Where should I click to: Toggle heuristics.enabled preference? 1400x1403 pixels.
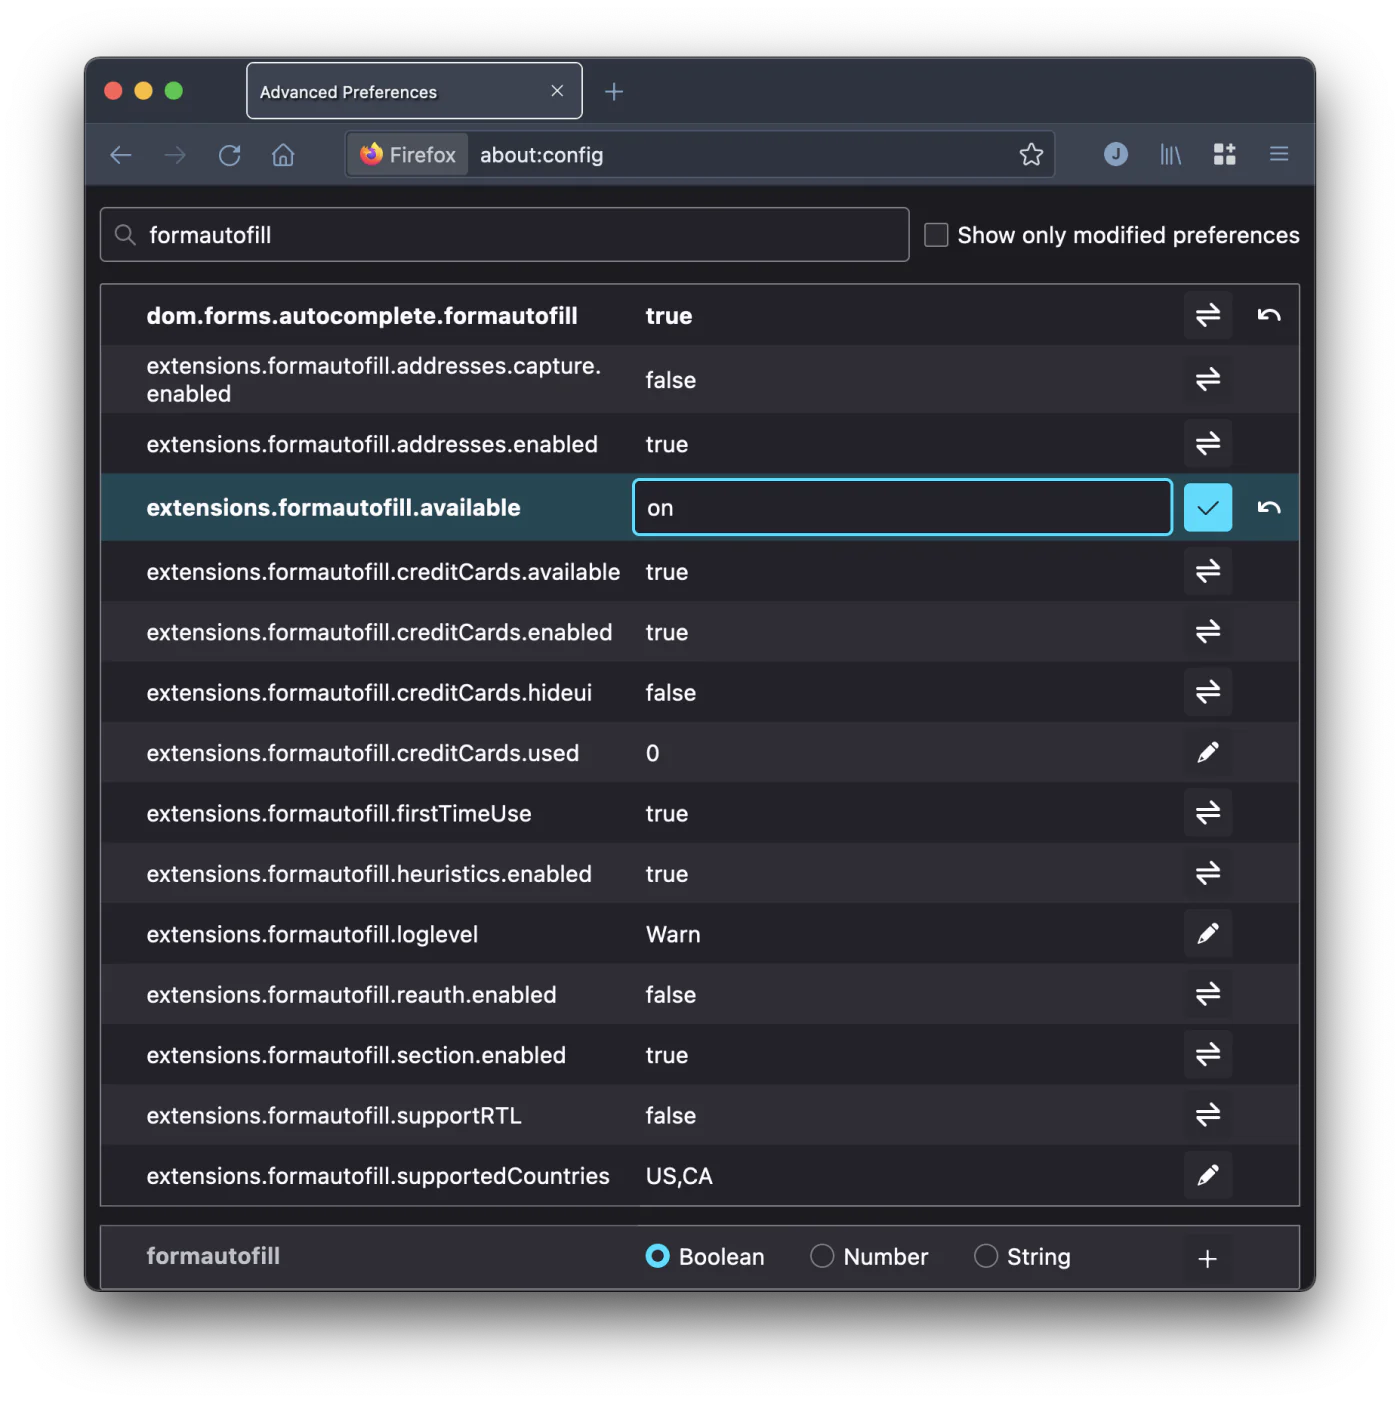(1208, 873)
